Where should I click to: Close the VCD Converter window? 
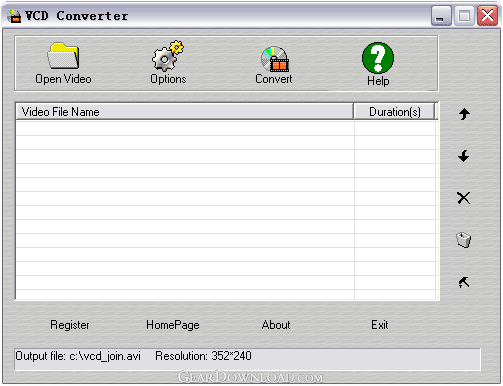point(487,16)
